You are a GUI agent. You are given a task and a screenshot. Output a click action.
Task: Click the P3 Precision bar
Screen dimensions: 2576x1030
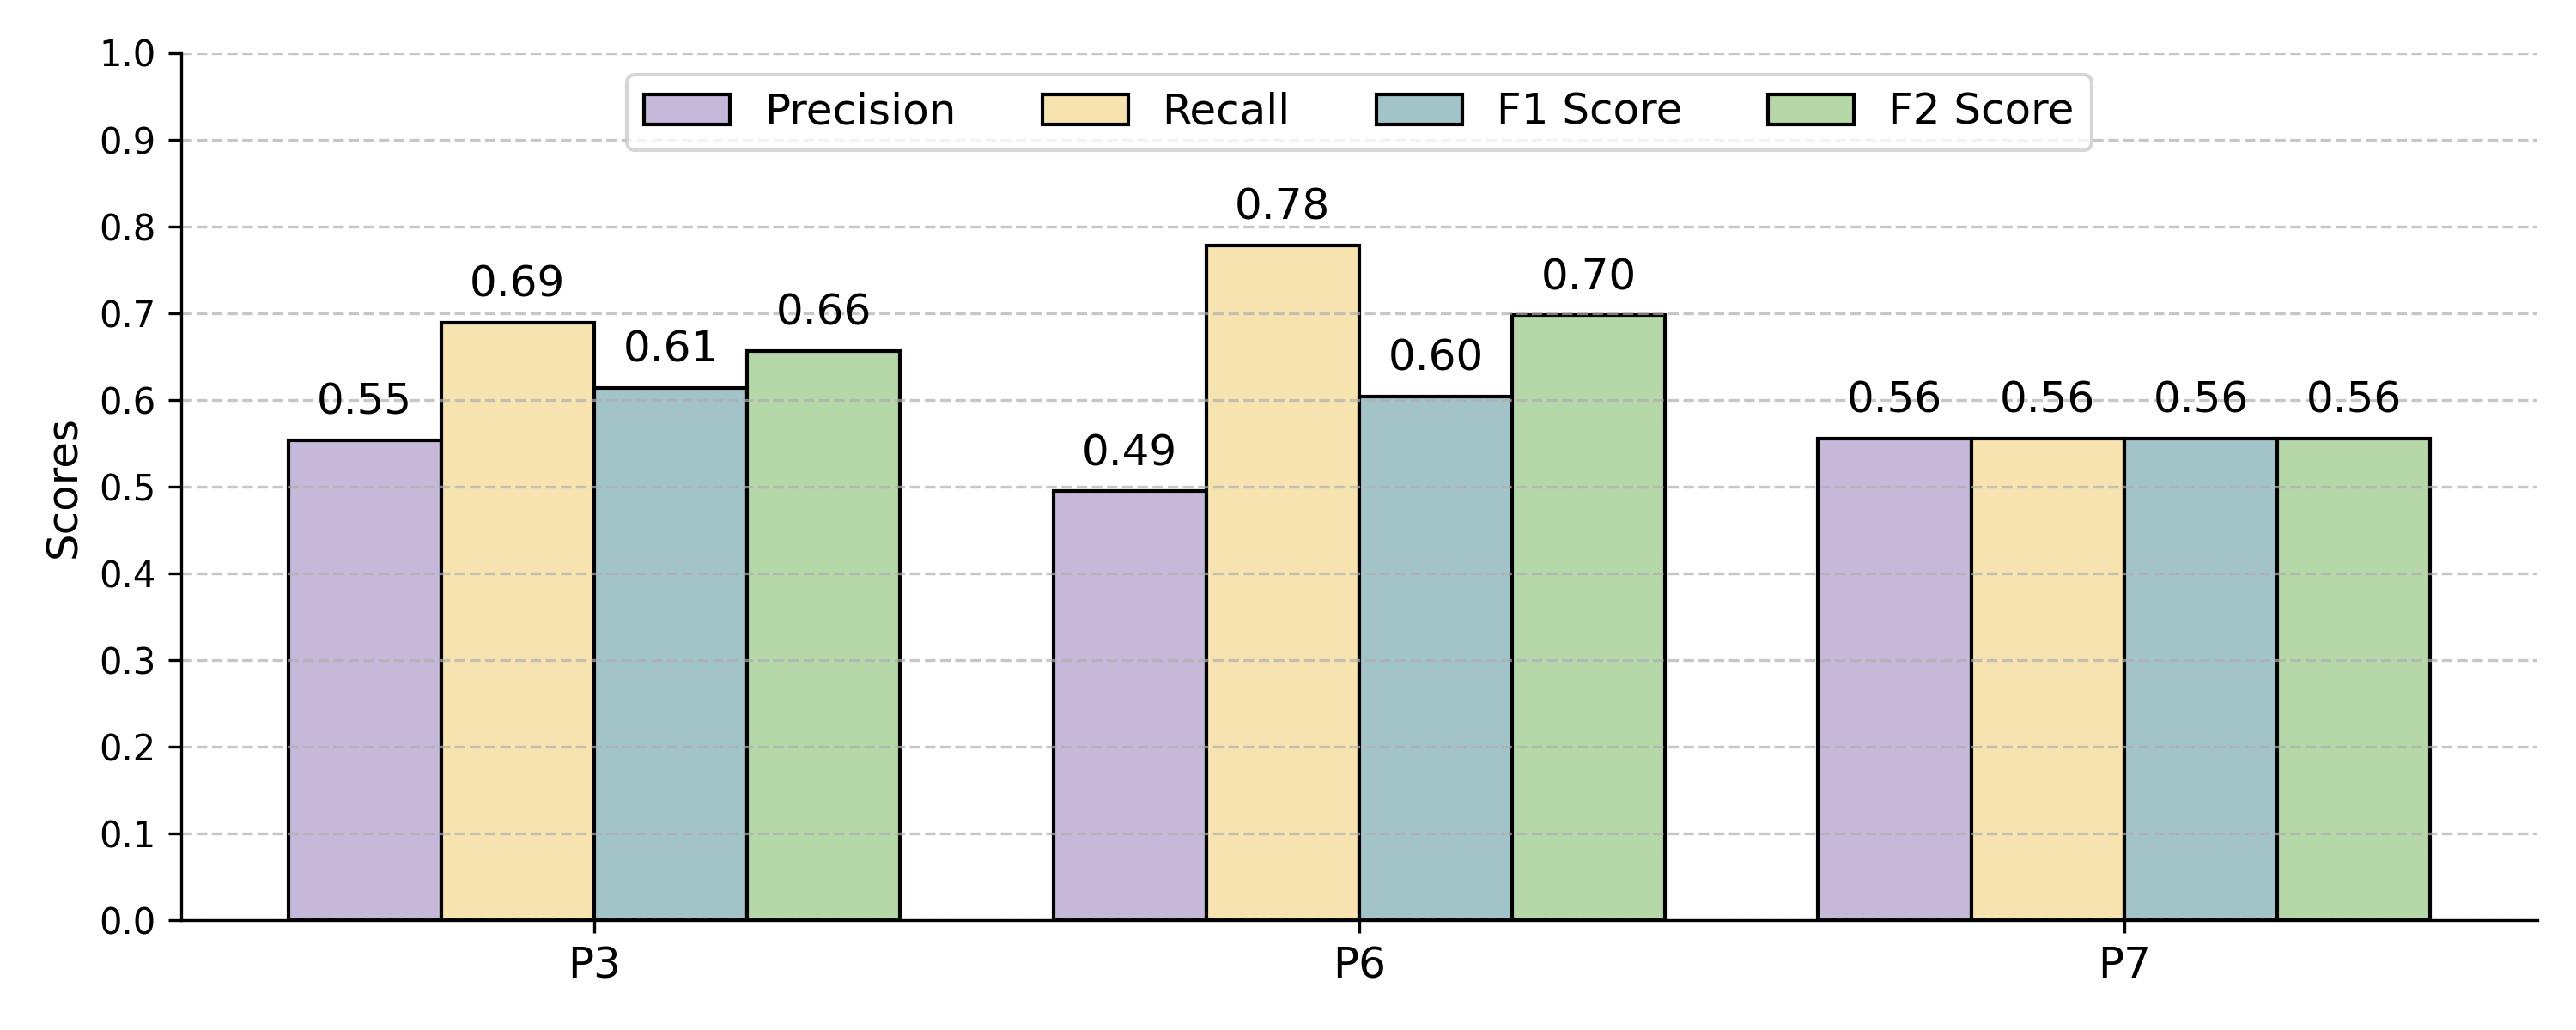pos(364,680)
